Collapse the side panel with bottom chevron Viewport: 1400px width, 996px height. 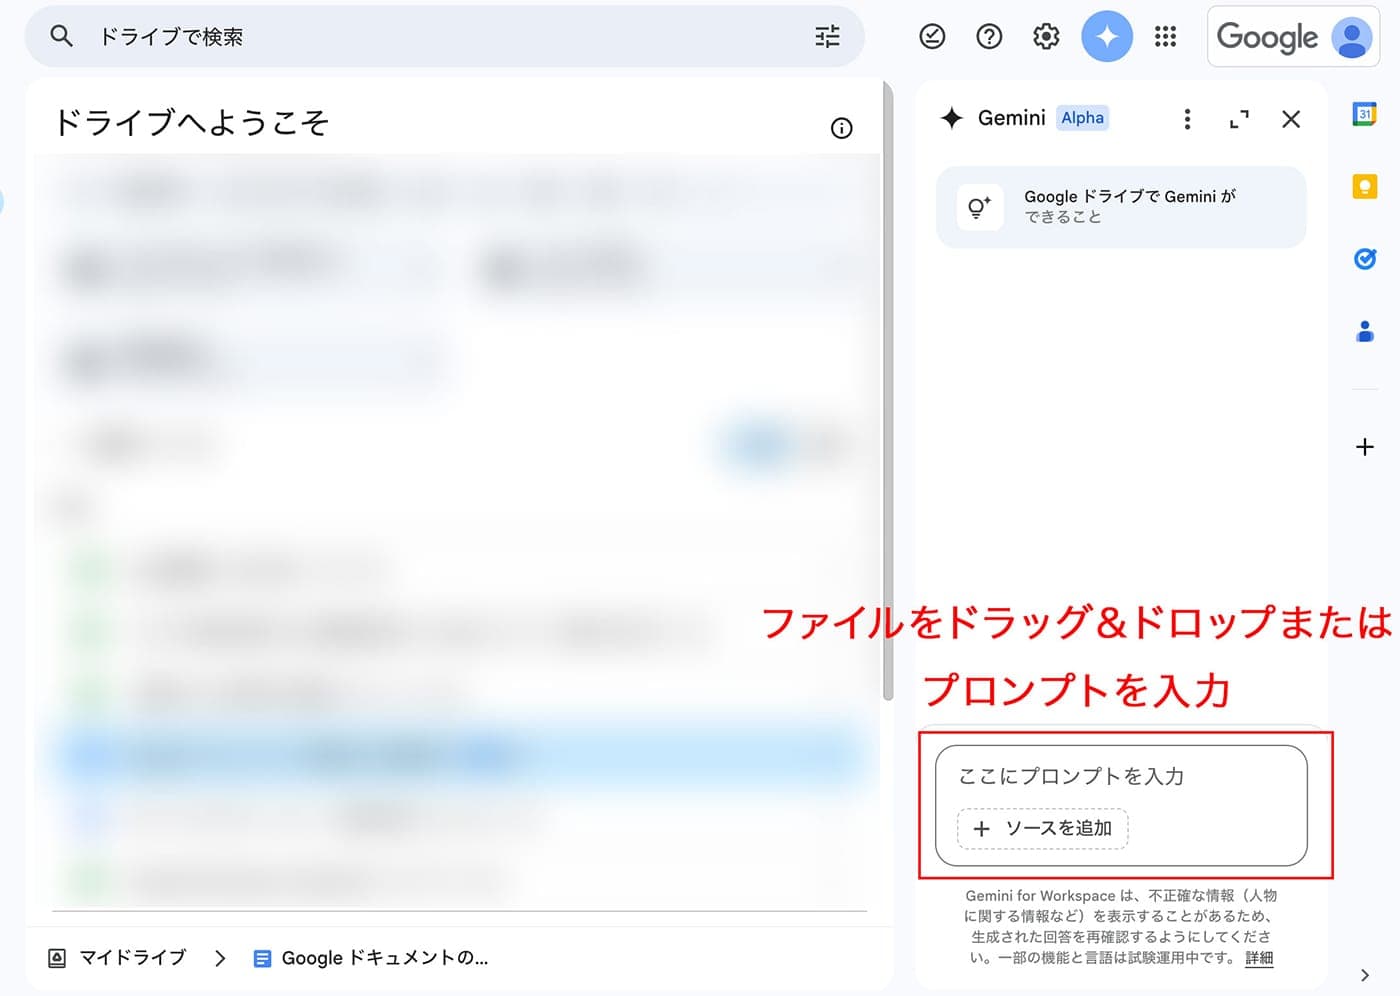[1365, 975]
